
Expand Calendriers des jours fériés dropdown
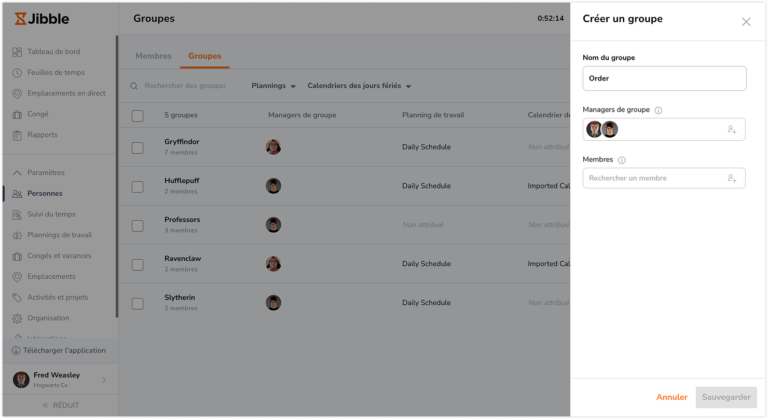(359, 86)
